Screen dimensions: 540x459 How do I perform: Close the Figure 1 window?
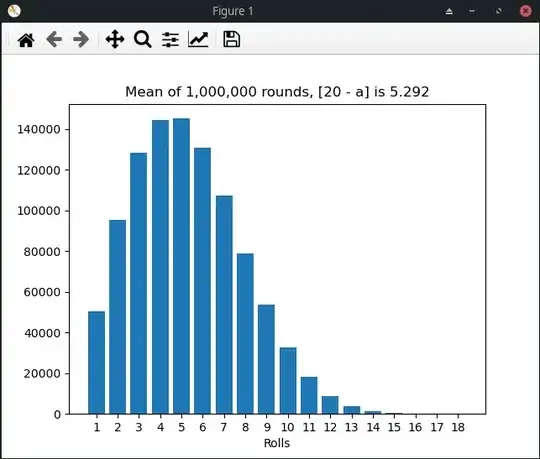526,11
